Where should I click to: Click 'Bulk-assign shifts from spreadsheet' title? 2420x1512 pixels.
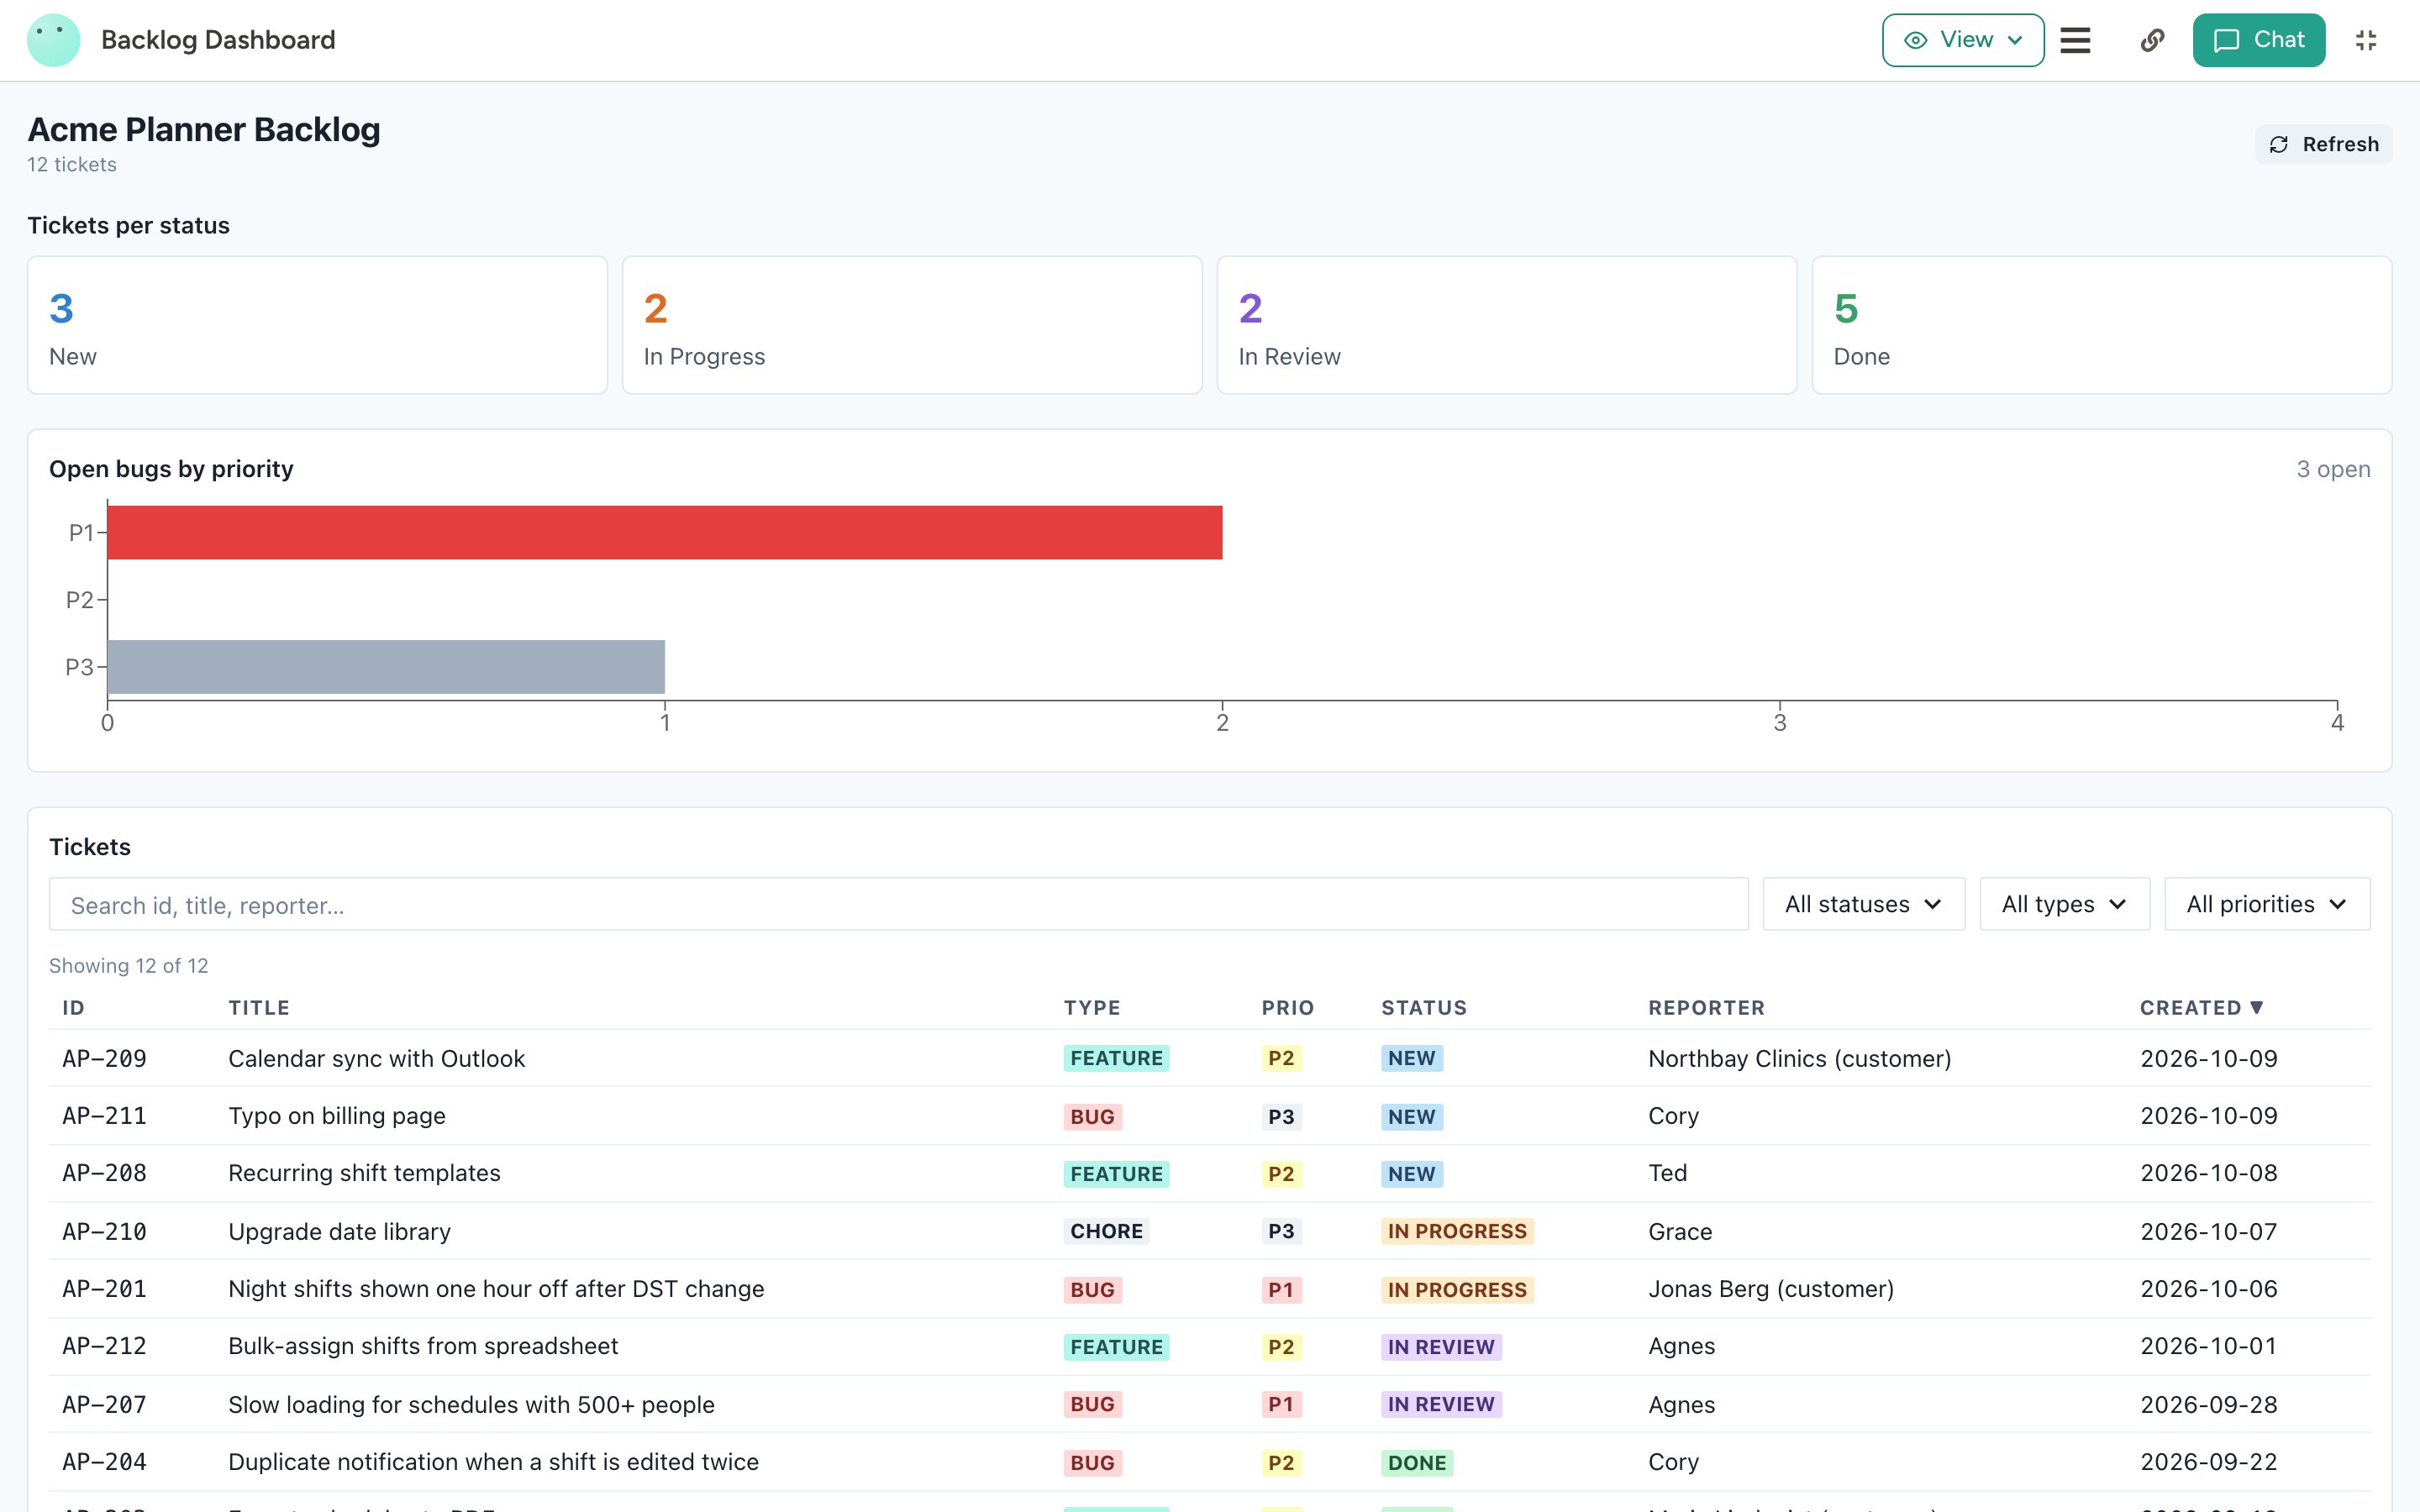pos(423,1346)
